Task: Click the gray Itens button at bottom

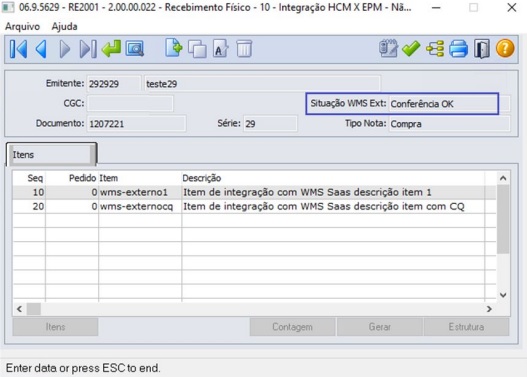Action: pyautogui.click(x=55, y=327)
